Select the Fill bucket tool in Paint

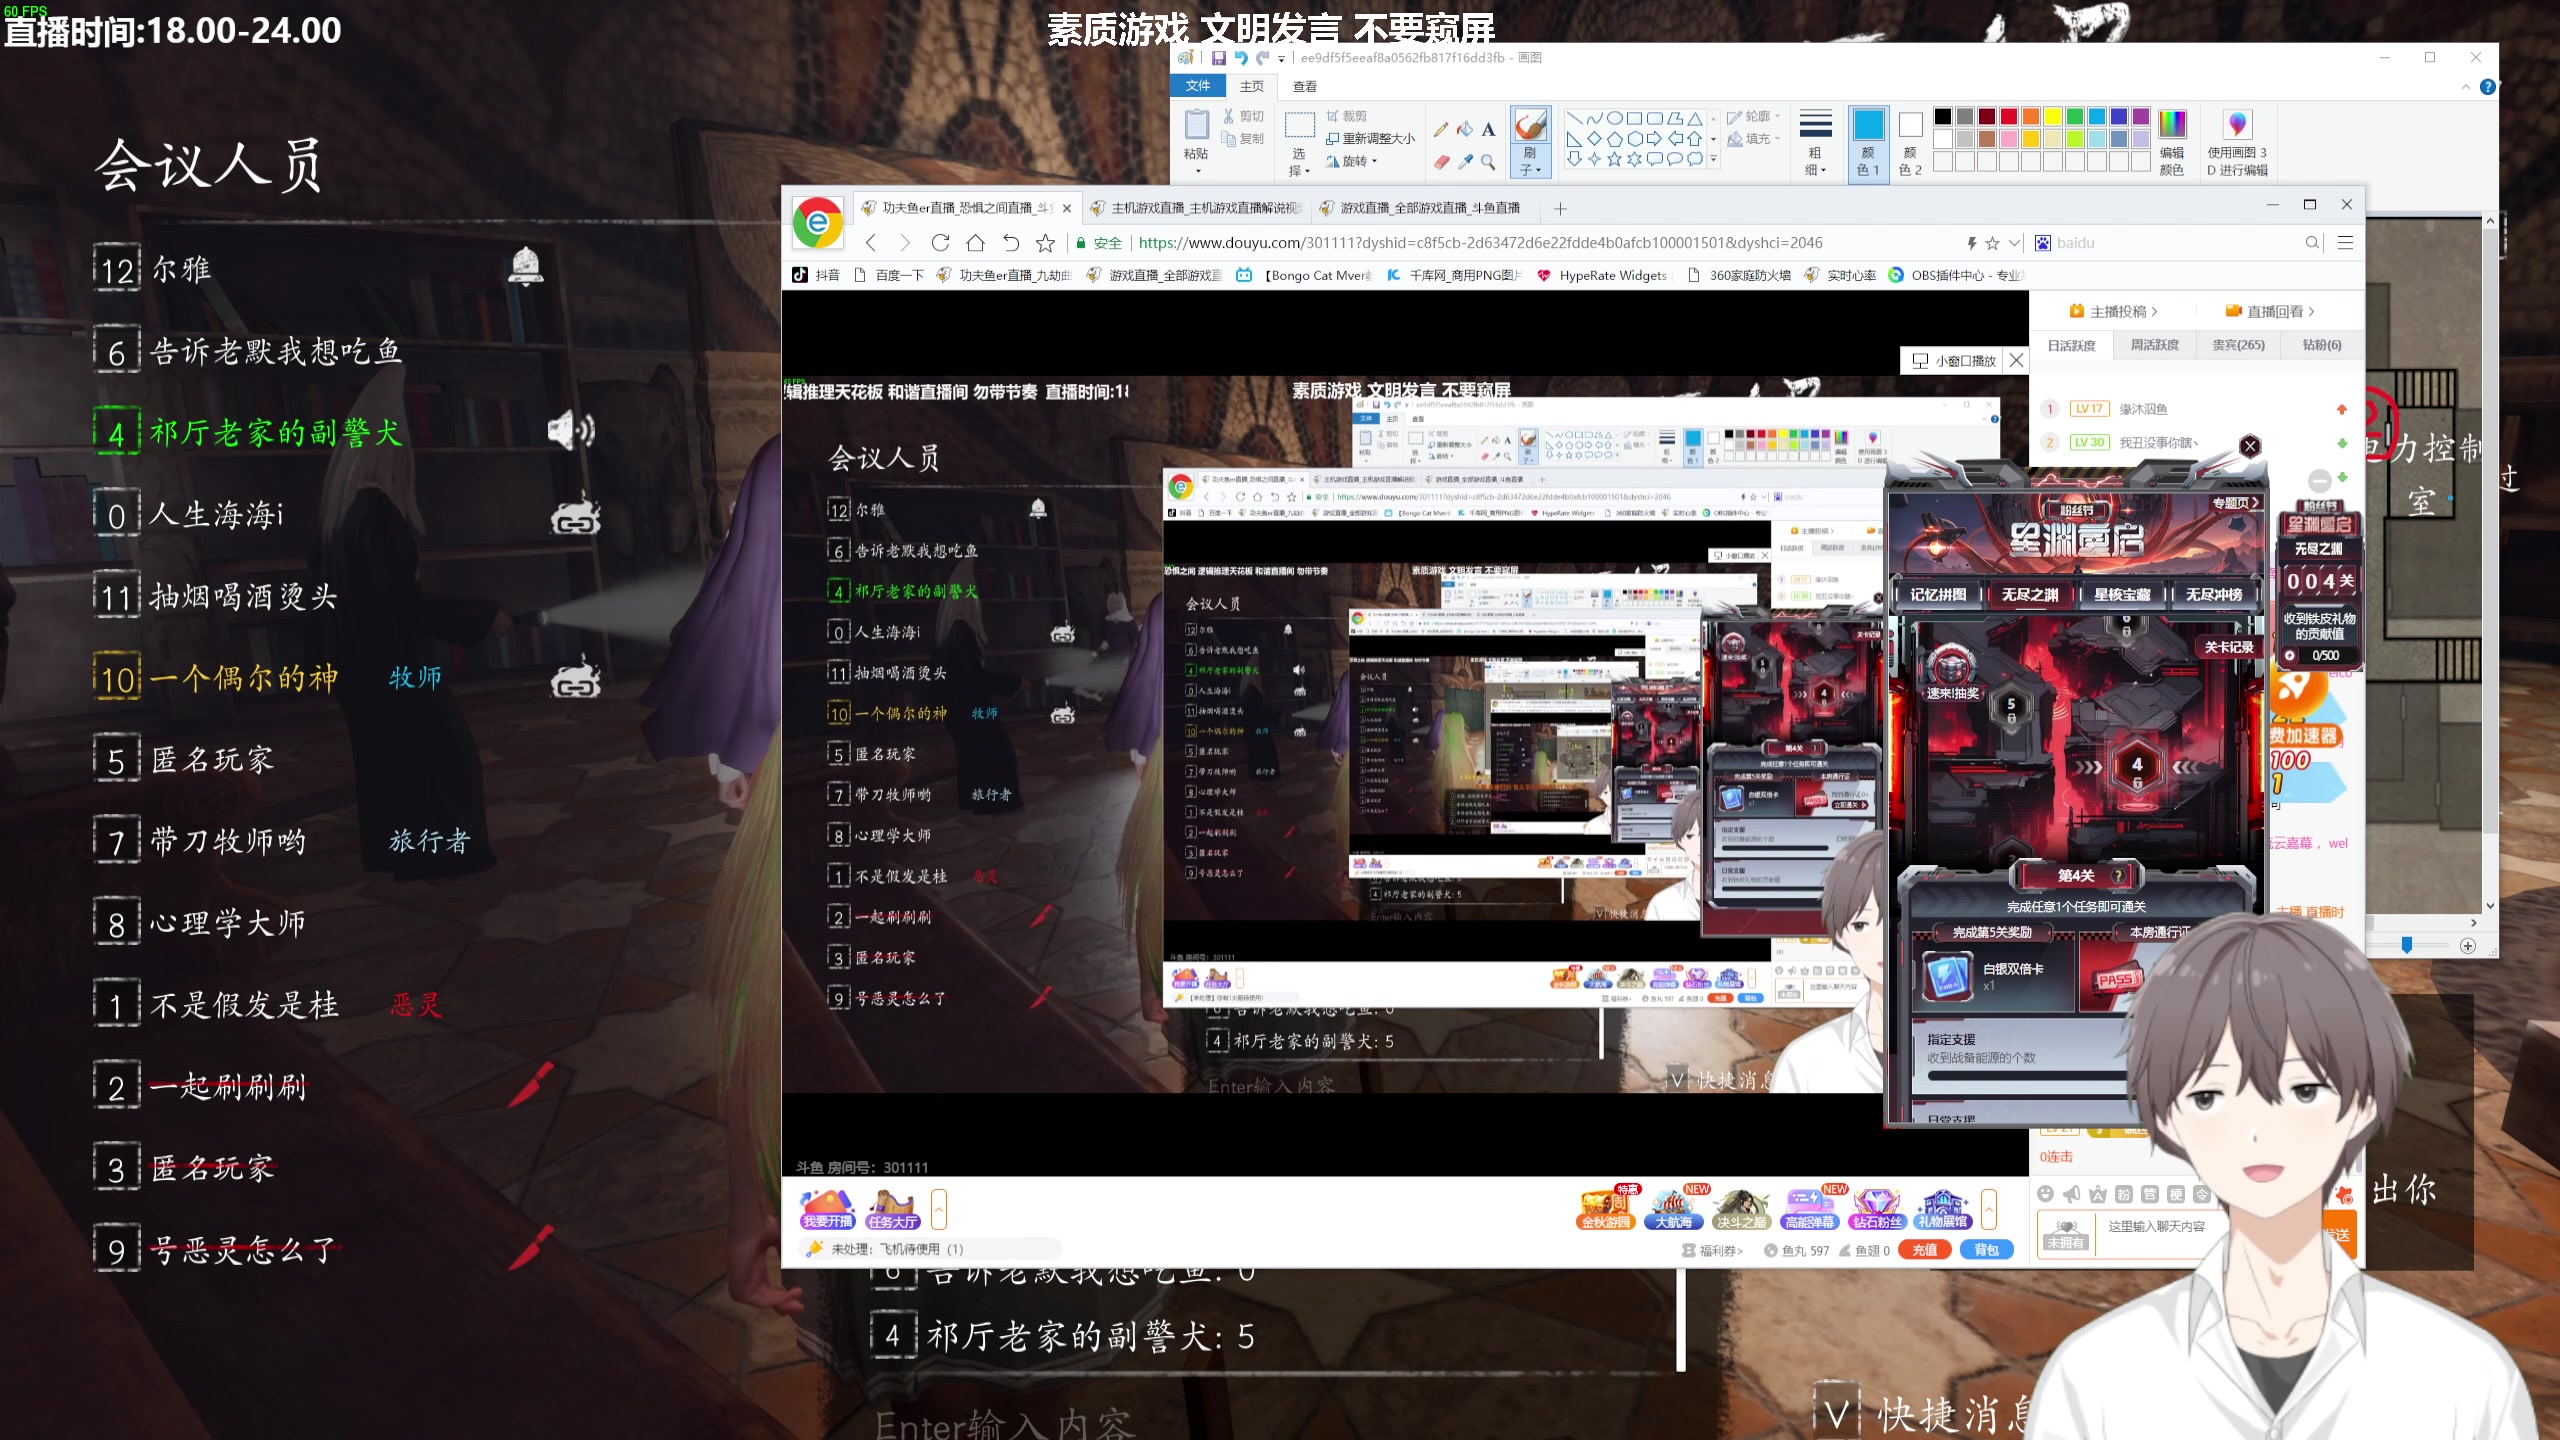[x=1464, y=129]
